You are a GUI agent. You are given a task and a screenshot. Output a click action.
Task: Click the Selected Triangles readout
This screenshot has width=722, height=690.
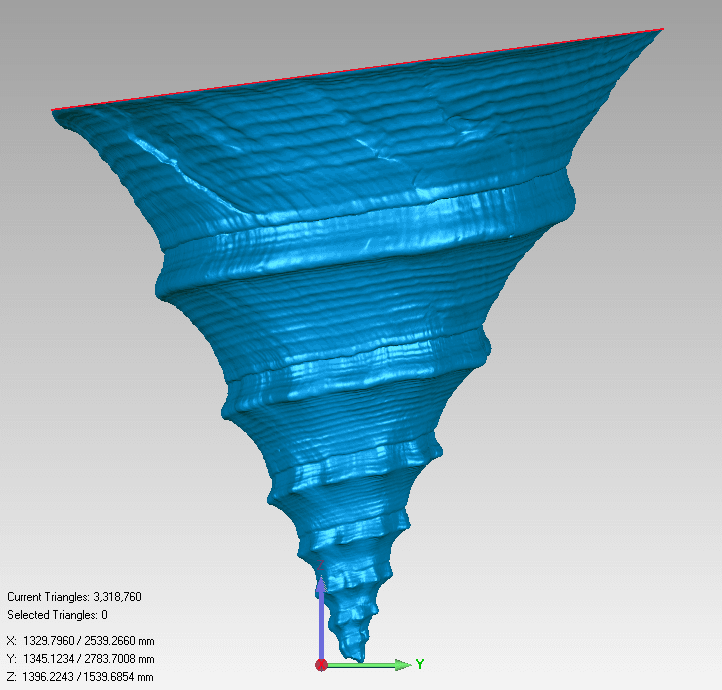pyautogui.click(x=57, y=615)
